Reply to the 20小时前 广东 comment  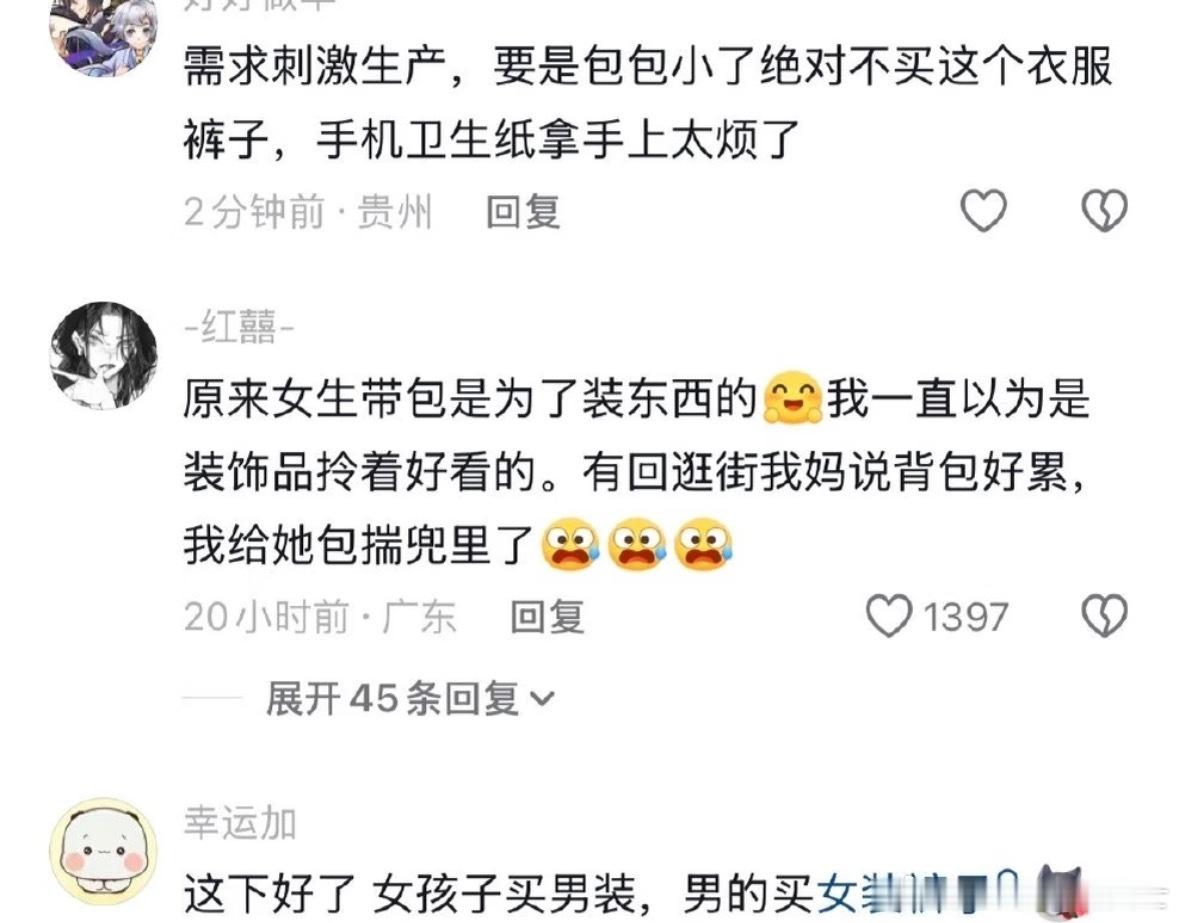(547, 617)
